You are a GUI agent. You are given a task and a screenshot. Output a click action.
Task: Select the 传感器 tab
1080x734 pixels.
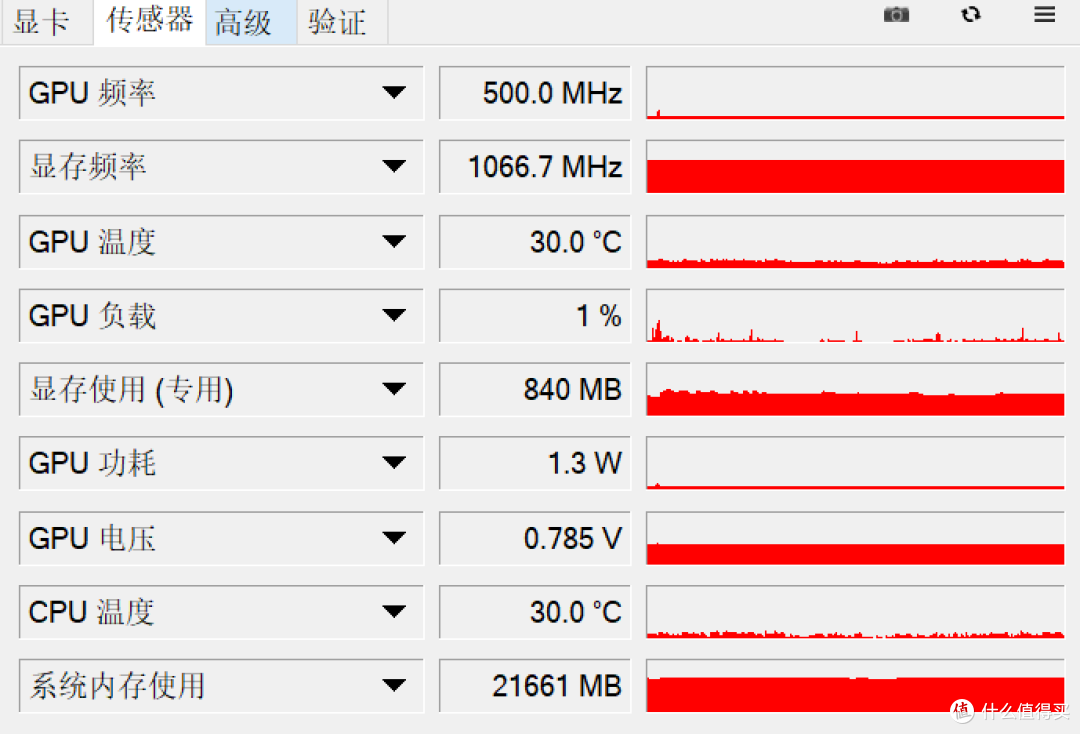(x=149, y=22)
